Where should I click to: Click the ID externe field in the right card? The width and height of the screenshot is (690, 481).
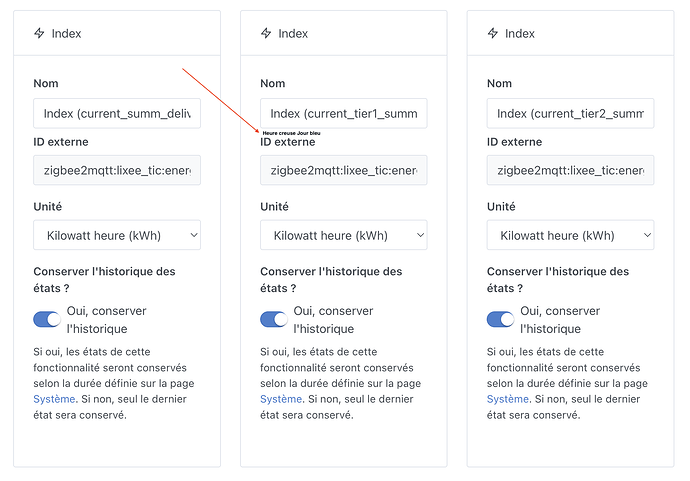tap(570, 171)
